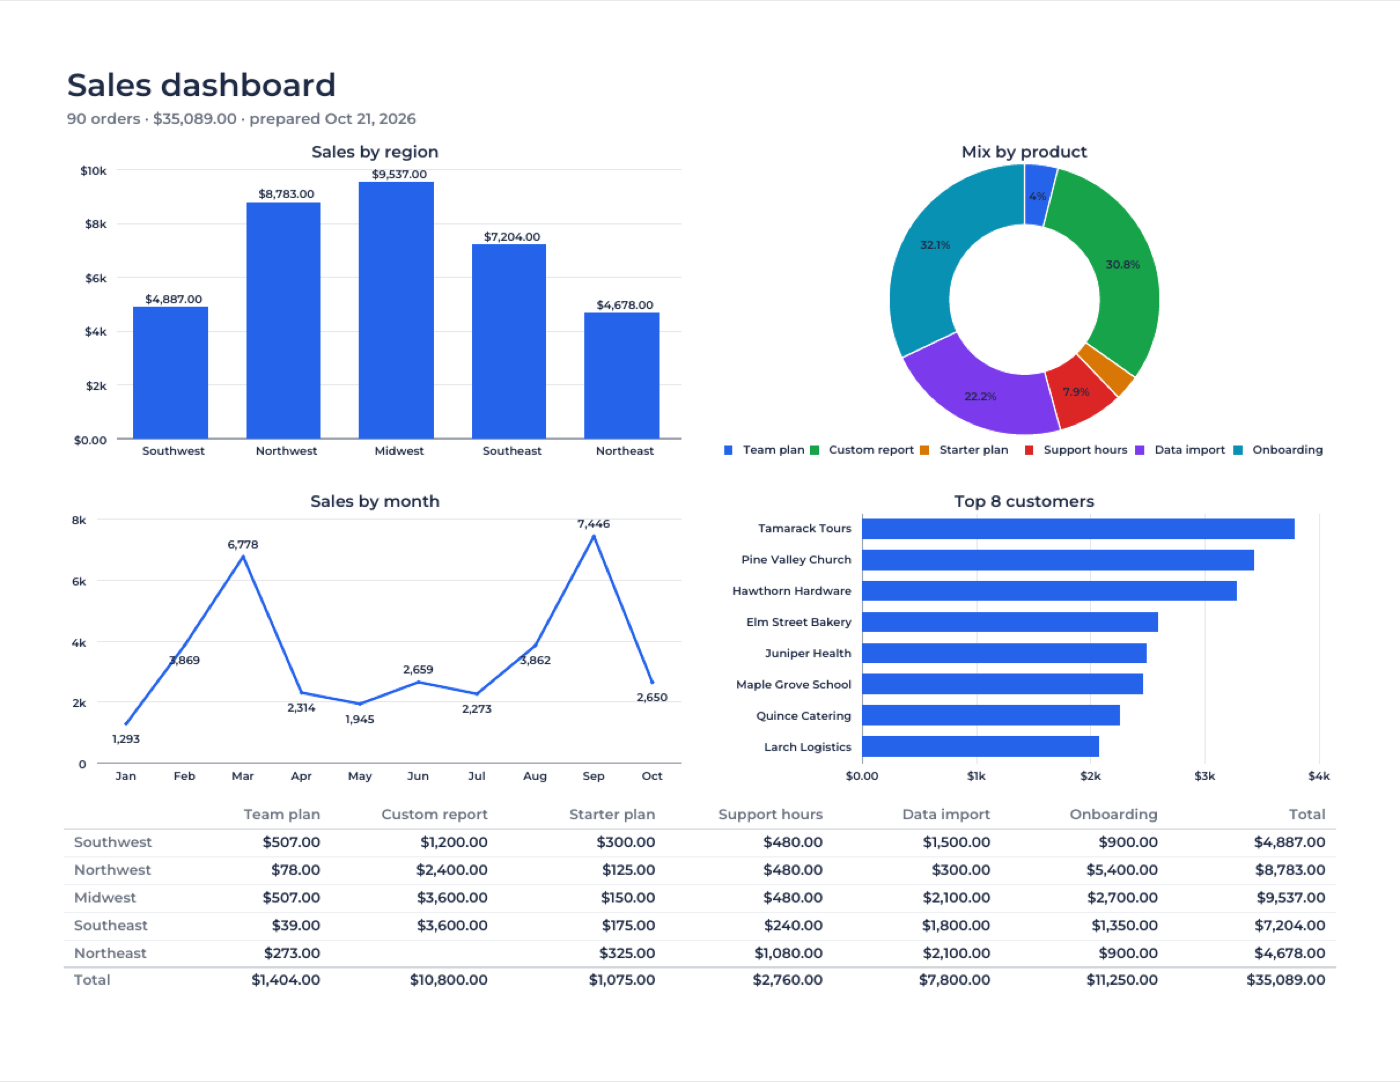Image resolution: width=1400 pixels, height=1082 pixels.
Task: Click the Mix by product chart title
Action: (x=1024, y=152)
